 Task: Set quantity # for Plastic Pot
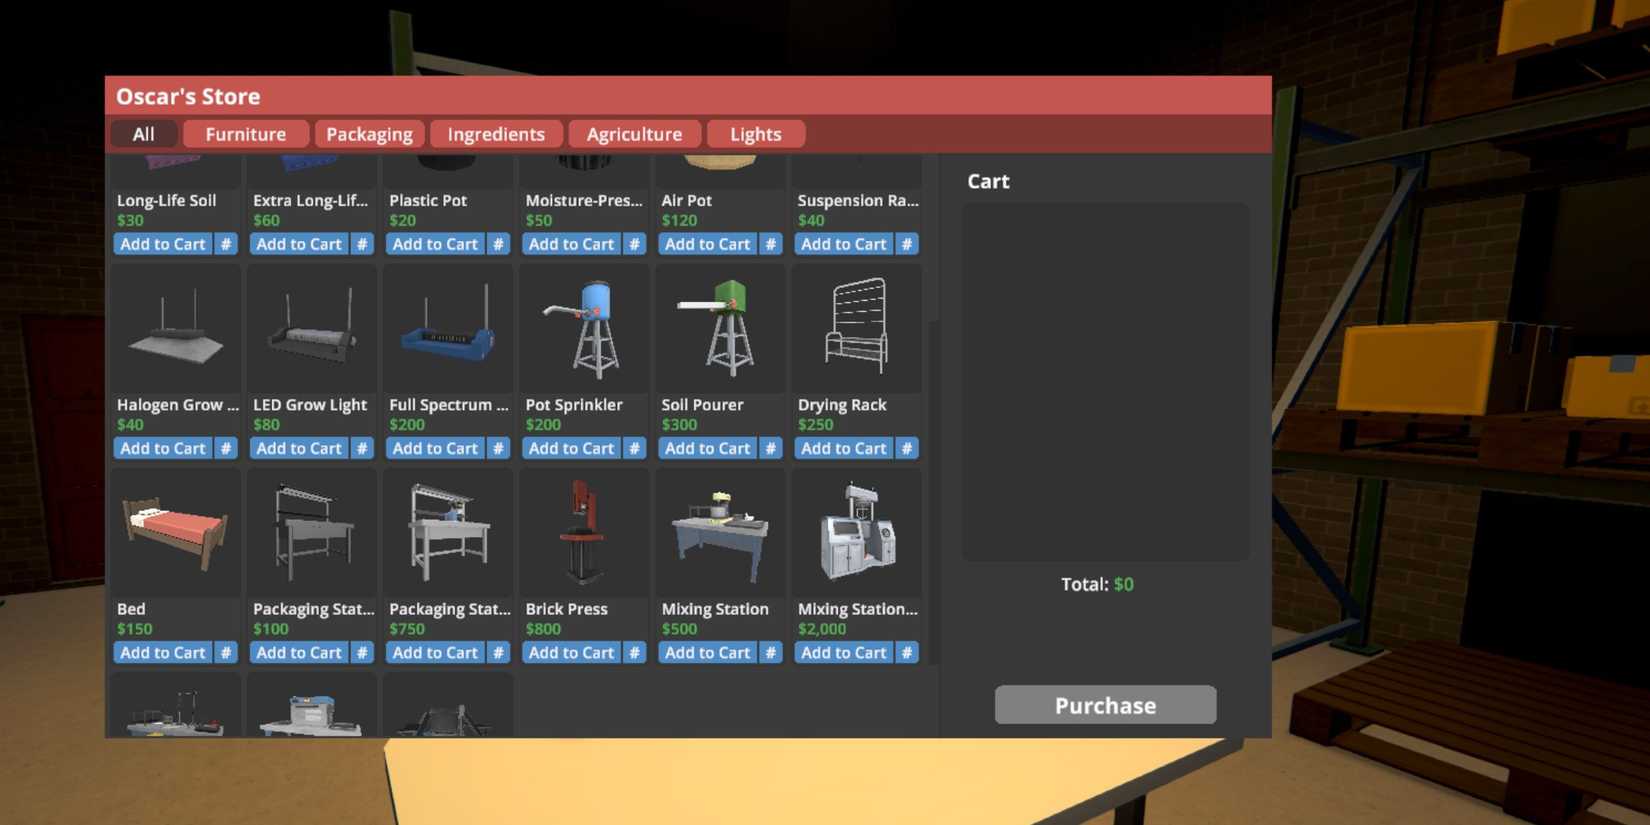click(x=498, y=244)
